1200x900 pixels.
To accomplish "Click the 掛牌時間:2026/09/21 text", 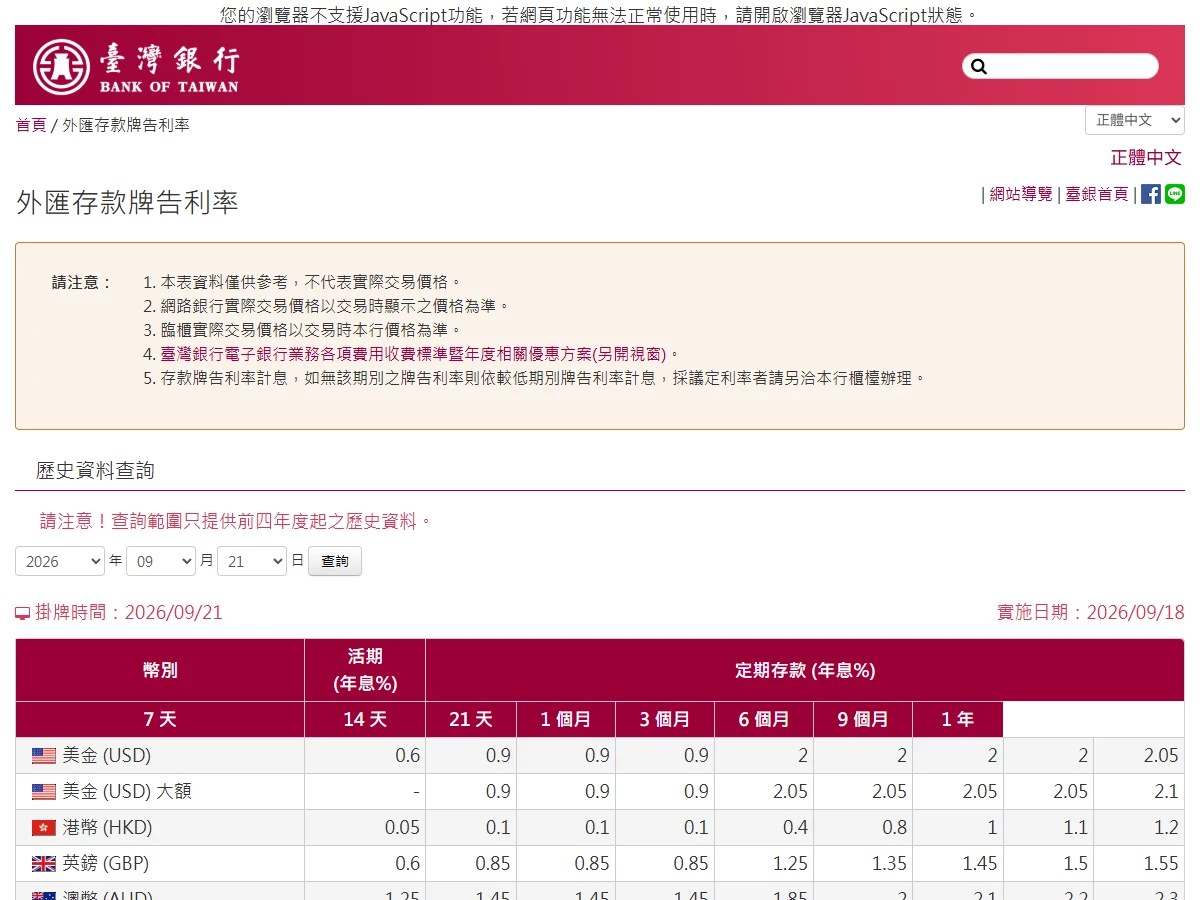I will (129, 612).
